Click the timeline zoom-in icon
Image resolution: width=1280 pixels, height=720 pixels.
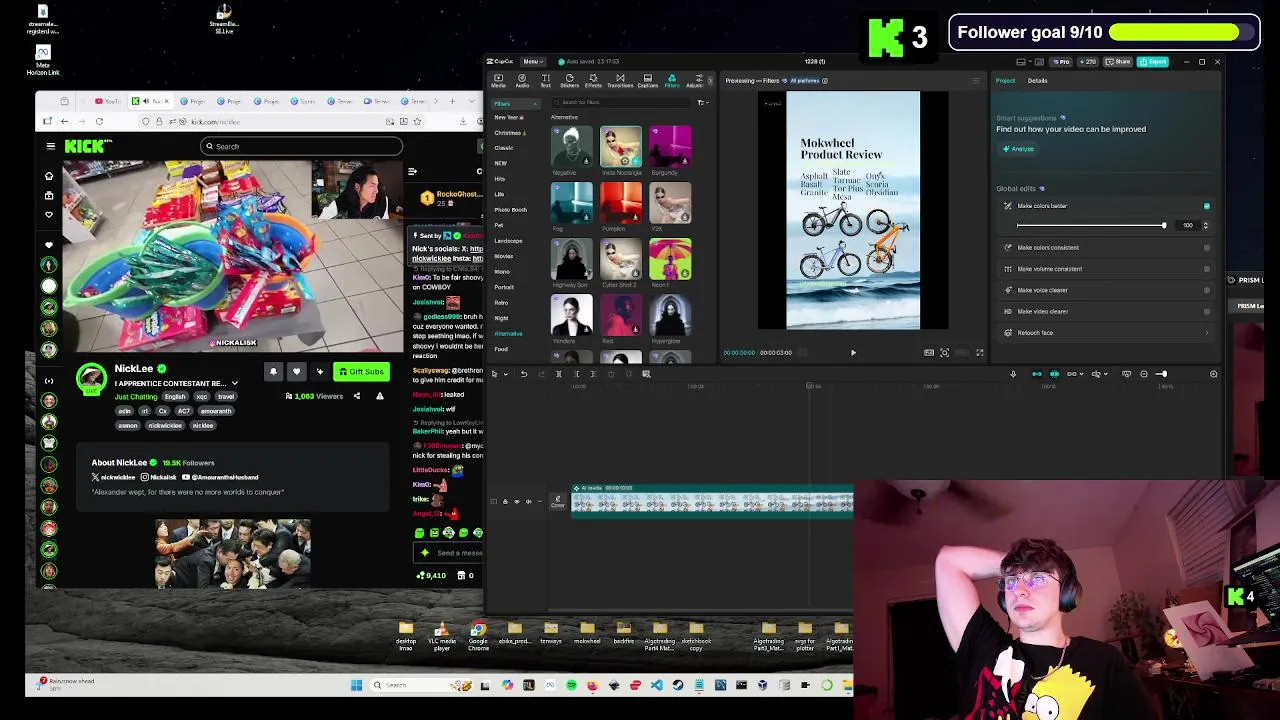tap(1213, 374)
